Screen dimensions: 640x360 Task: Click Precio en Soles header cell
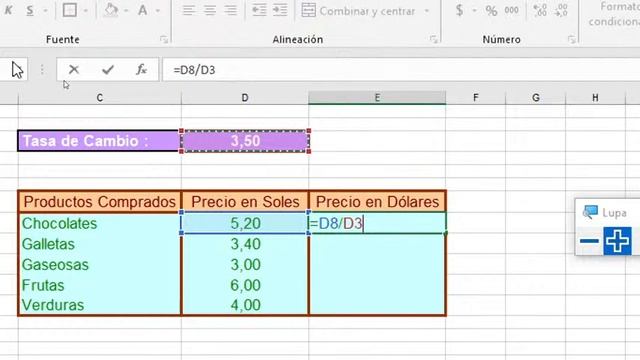(x=245, y=202)
